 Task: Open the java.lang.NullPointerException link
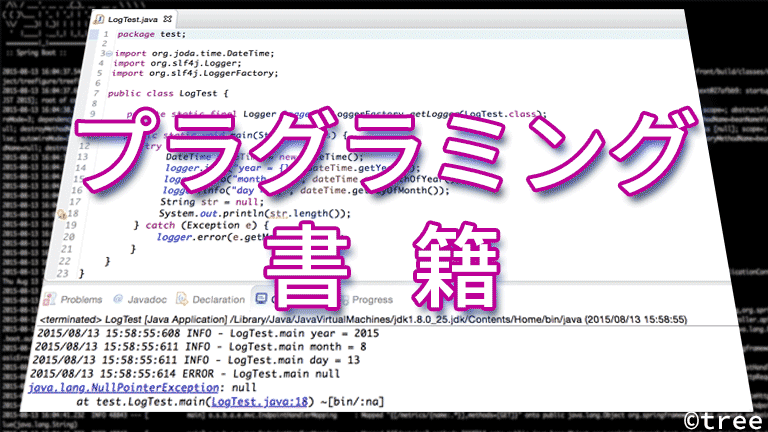coord(123,387)
